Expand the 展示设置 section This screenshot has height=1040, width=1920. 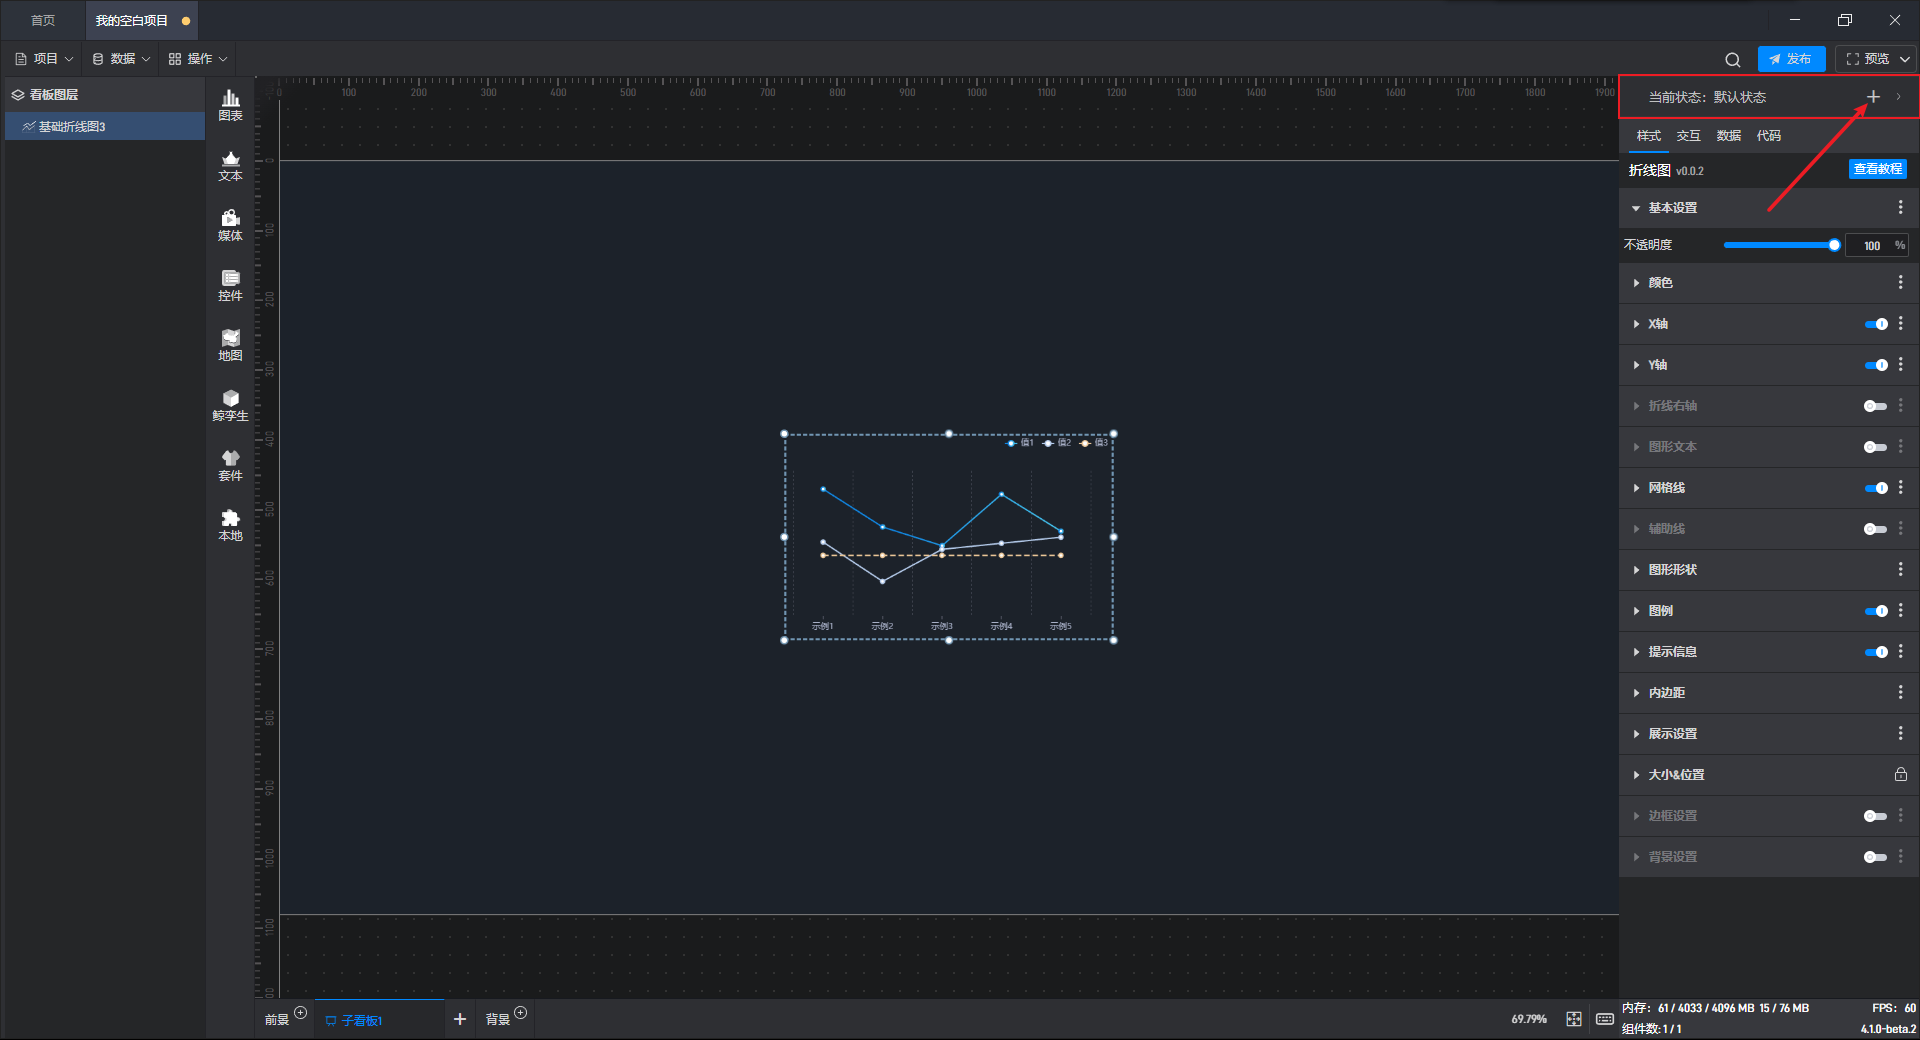(1636, 734)
